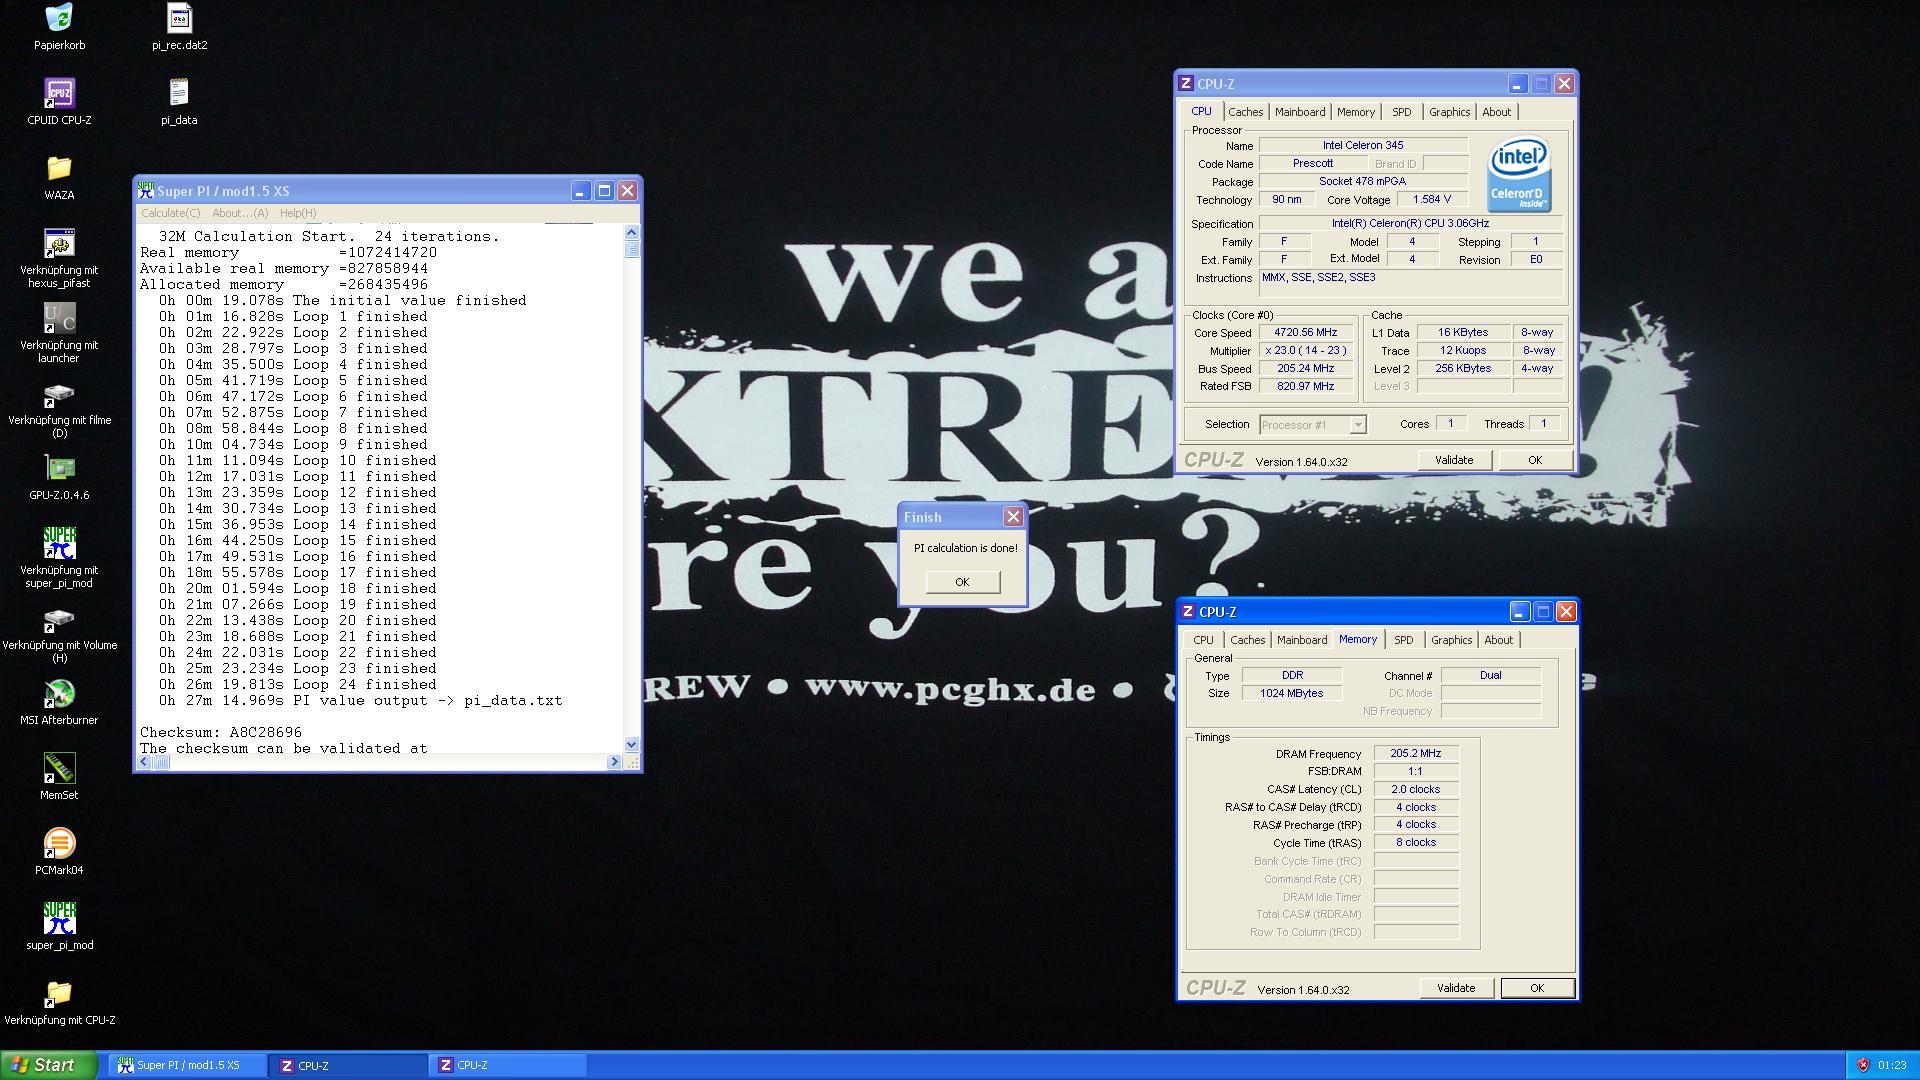Click the Memory CPU-Z window title icon
This screenshot has height=1080, width=1920.
click(x=1188, y=612)
